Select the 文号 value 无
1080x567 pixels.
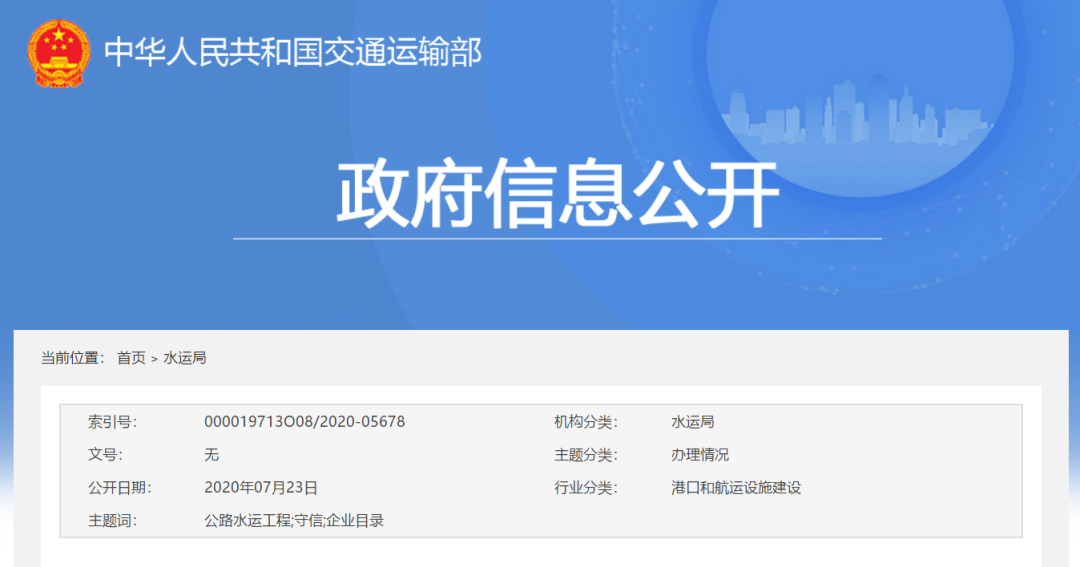click(211, 455)
